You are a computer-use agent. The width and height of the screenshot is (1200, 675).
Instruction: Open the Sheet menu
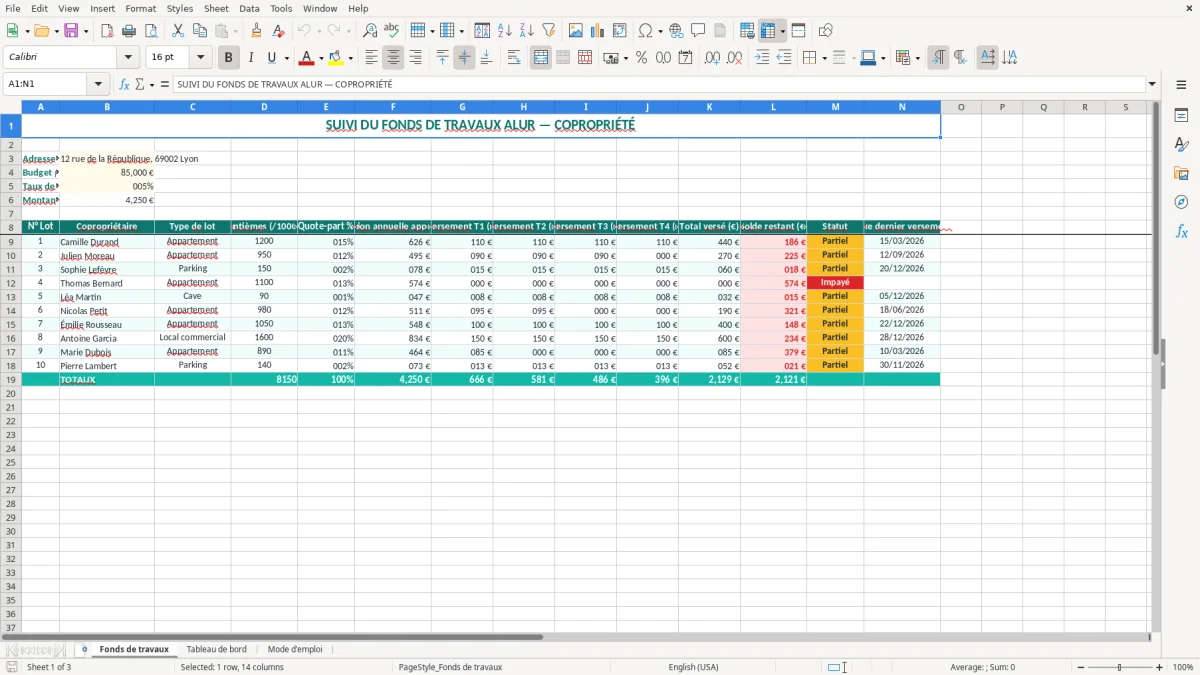[x=216, y=8]
